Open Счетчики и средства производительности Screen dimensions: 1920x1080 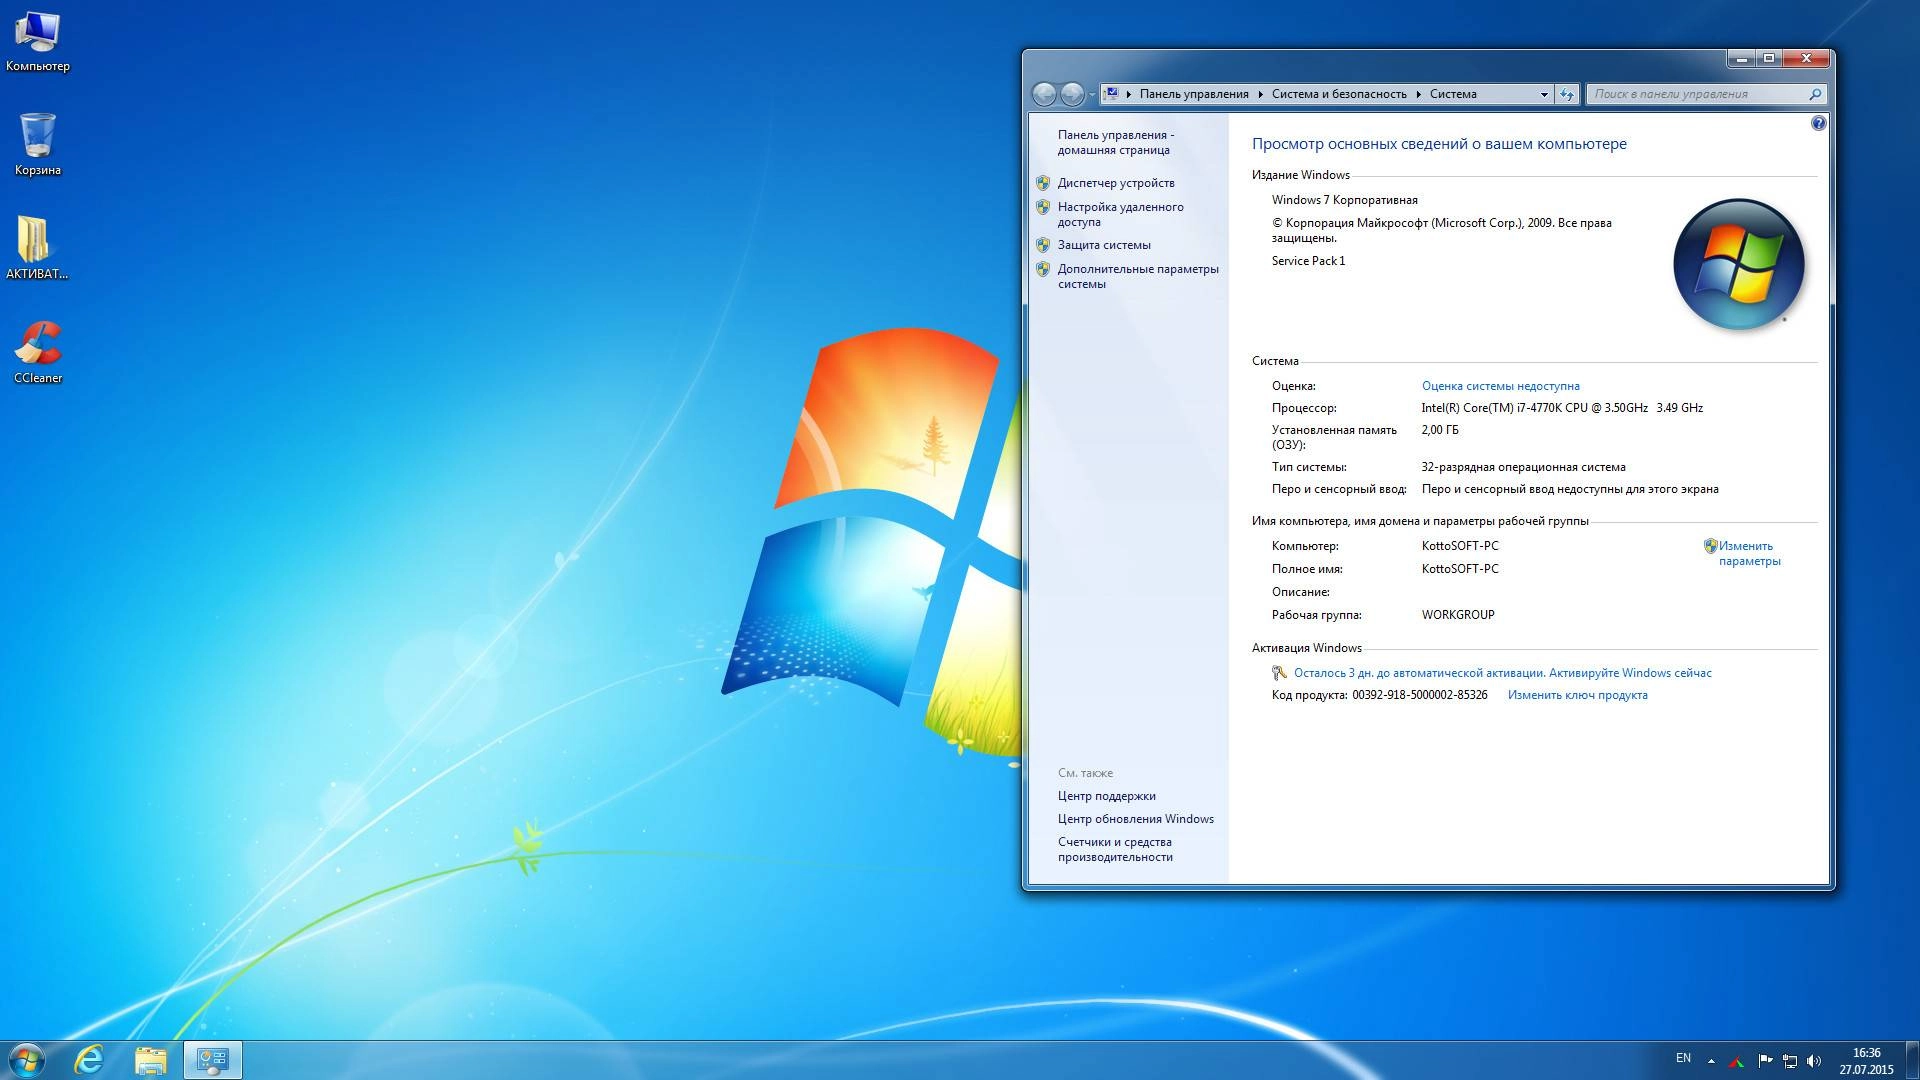coord(1115,849)
